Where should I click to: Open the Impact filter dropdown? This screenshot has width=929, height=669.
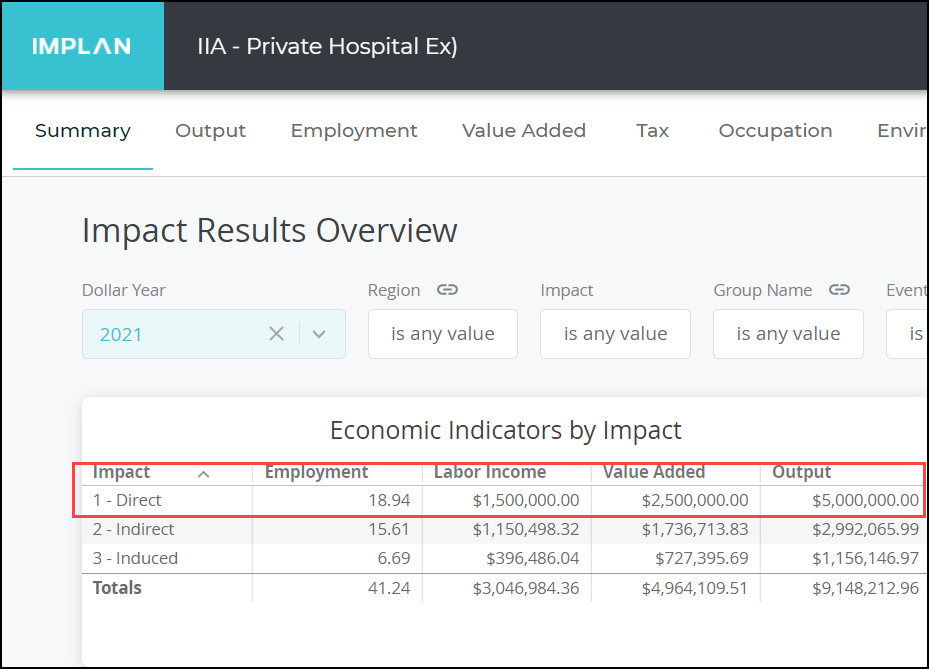coord(615,334)
